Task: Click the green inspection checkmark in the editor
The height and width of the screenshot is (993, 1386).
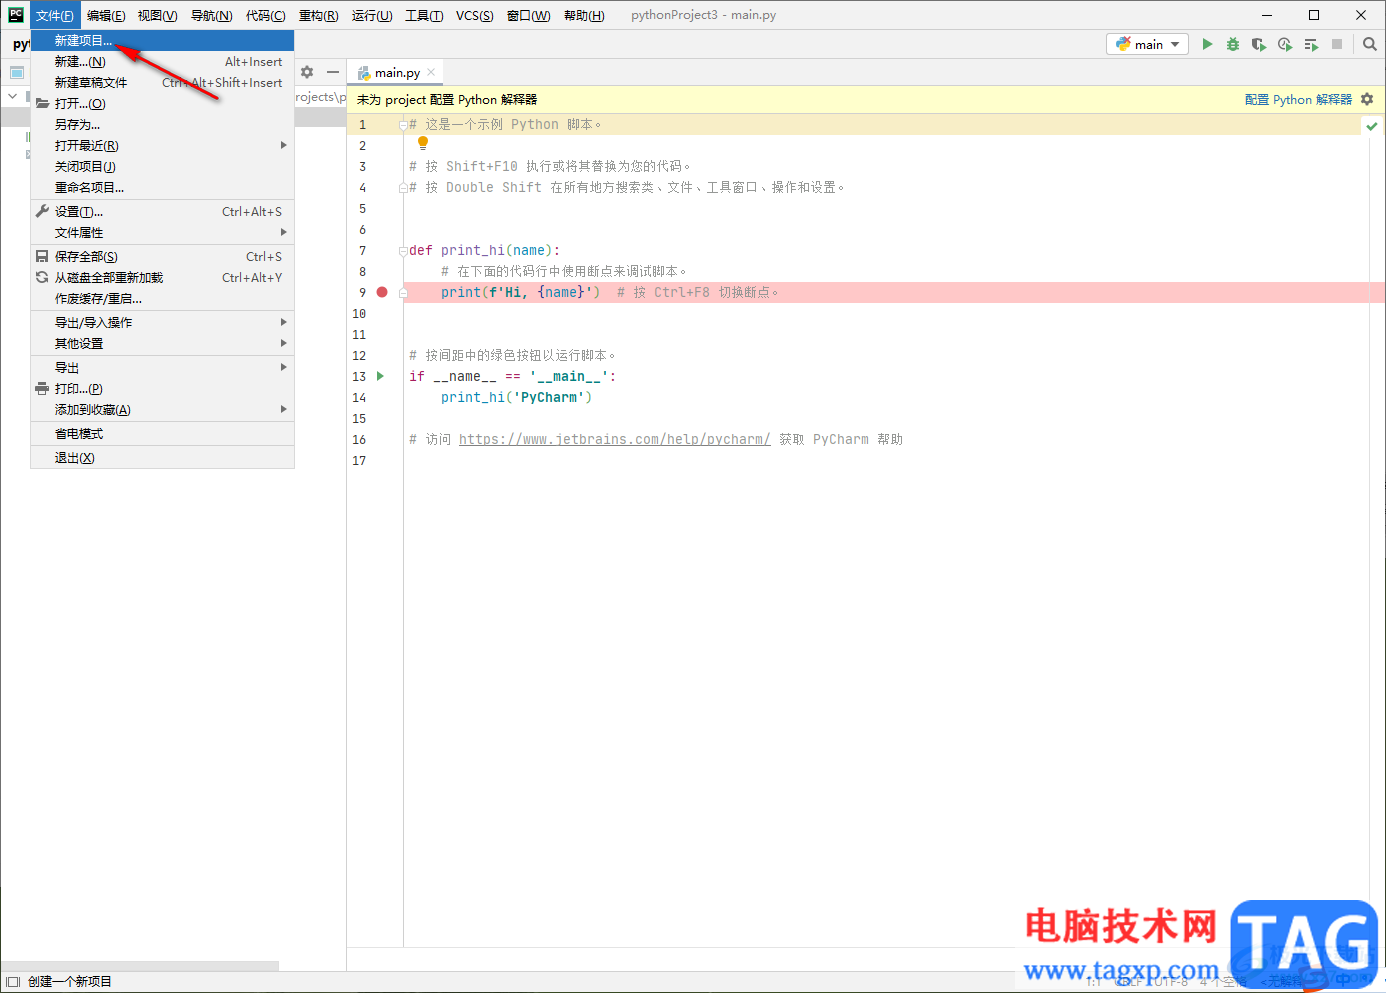Action: 1372,126
